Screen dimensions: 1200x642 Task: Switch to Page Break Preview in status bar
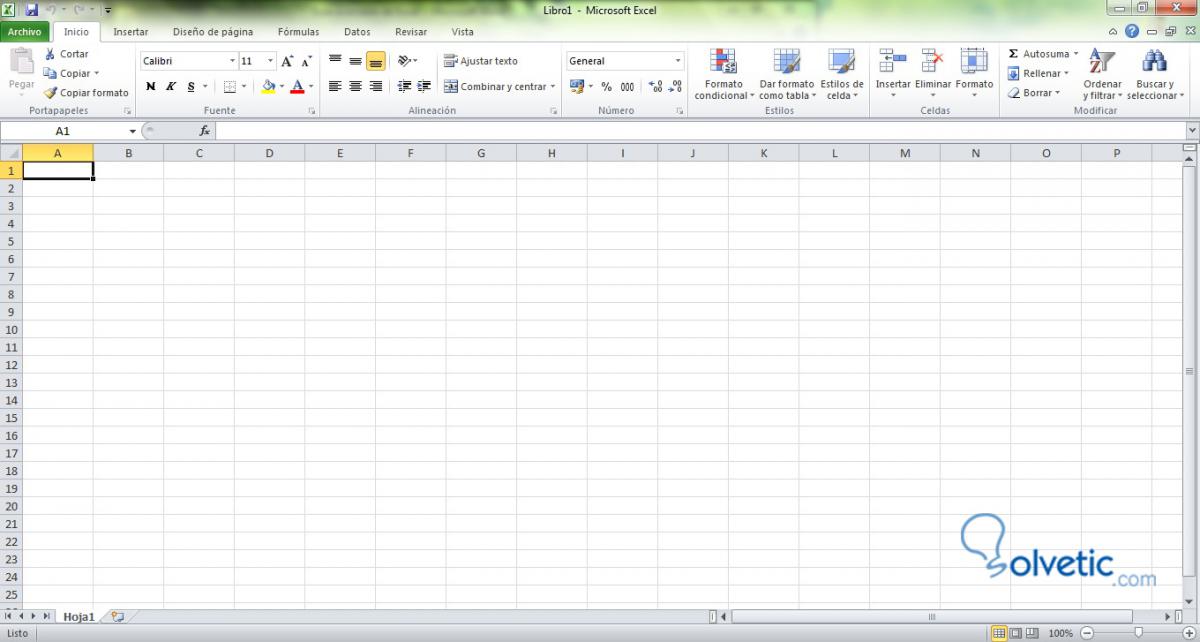pyautogui.click(x=1032, y=633)
